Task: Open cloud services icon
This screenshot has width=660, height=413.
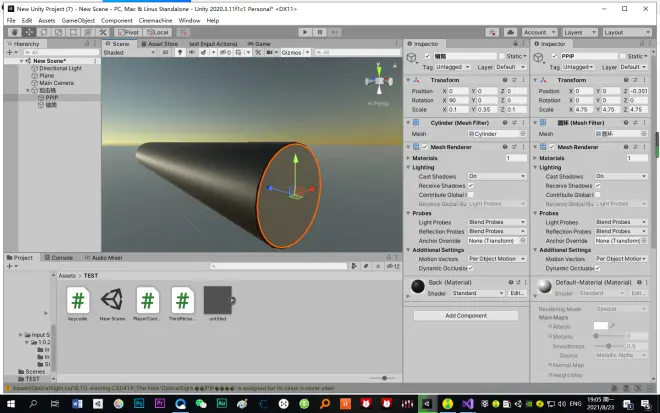Action: pyautogui.click(x=509, y=32)
